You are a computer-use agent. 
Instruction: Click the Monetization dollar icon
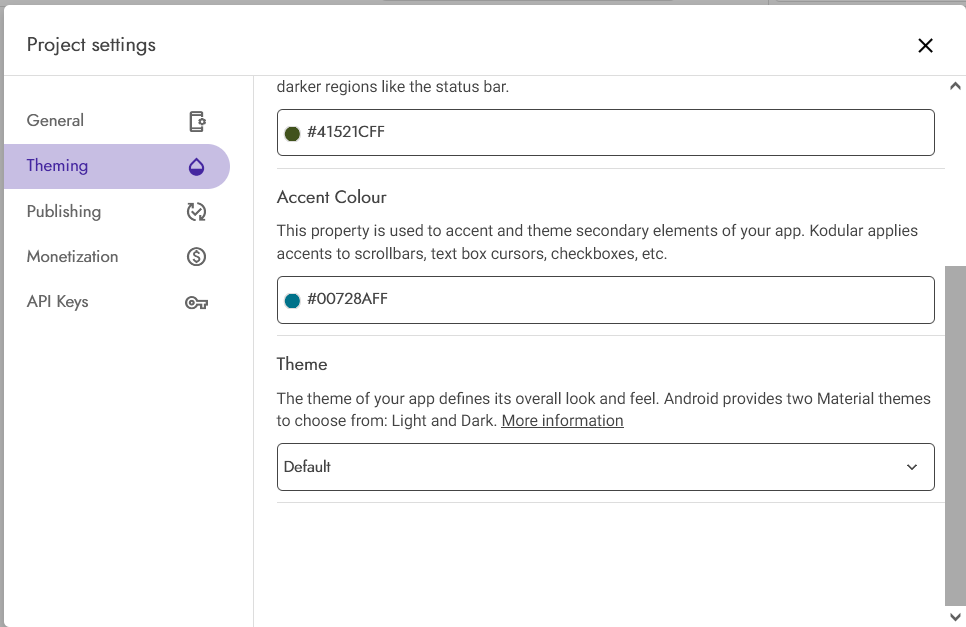pyautogui.click(x=197, y=256)
